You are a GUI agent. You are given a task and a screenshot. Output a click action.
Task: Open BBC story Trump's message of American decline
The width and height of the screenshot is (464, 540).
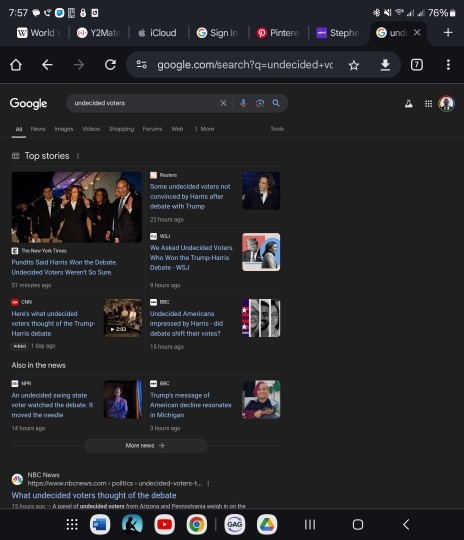coord(190,405)
